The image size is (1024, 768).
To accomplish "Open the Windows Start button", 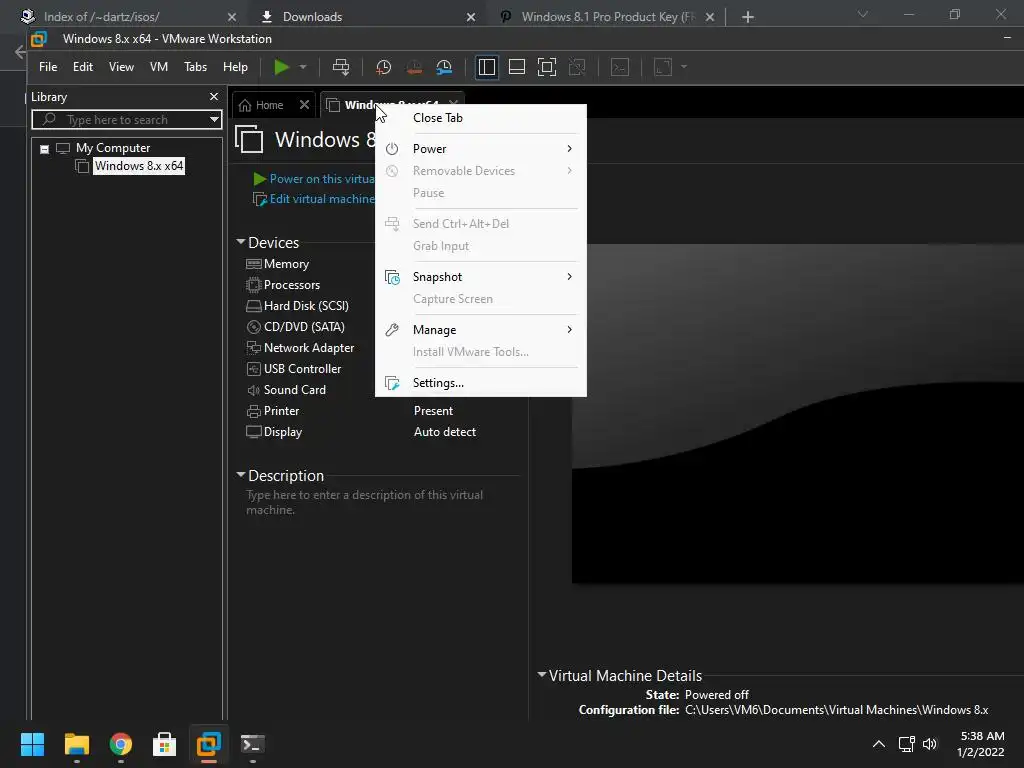I will [x=32, y=744].
